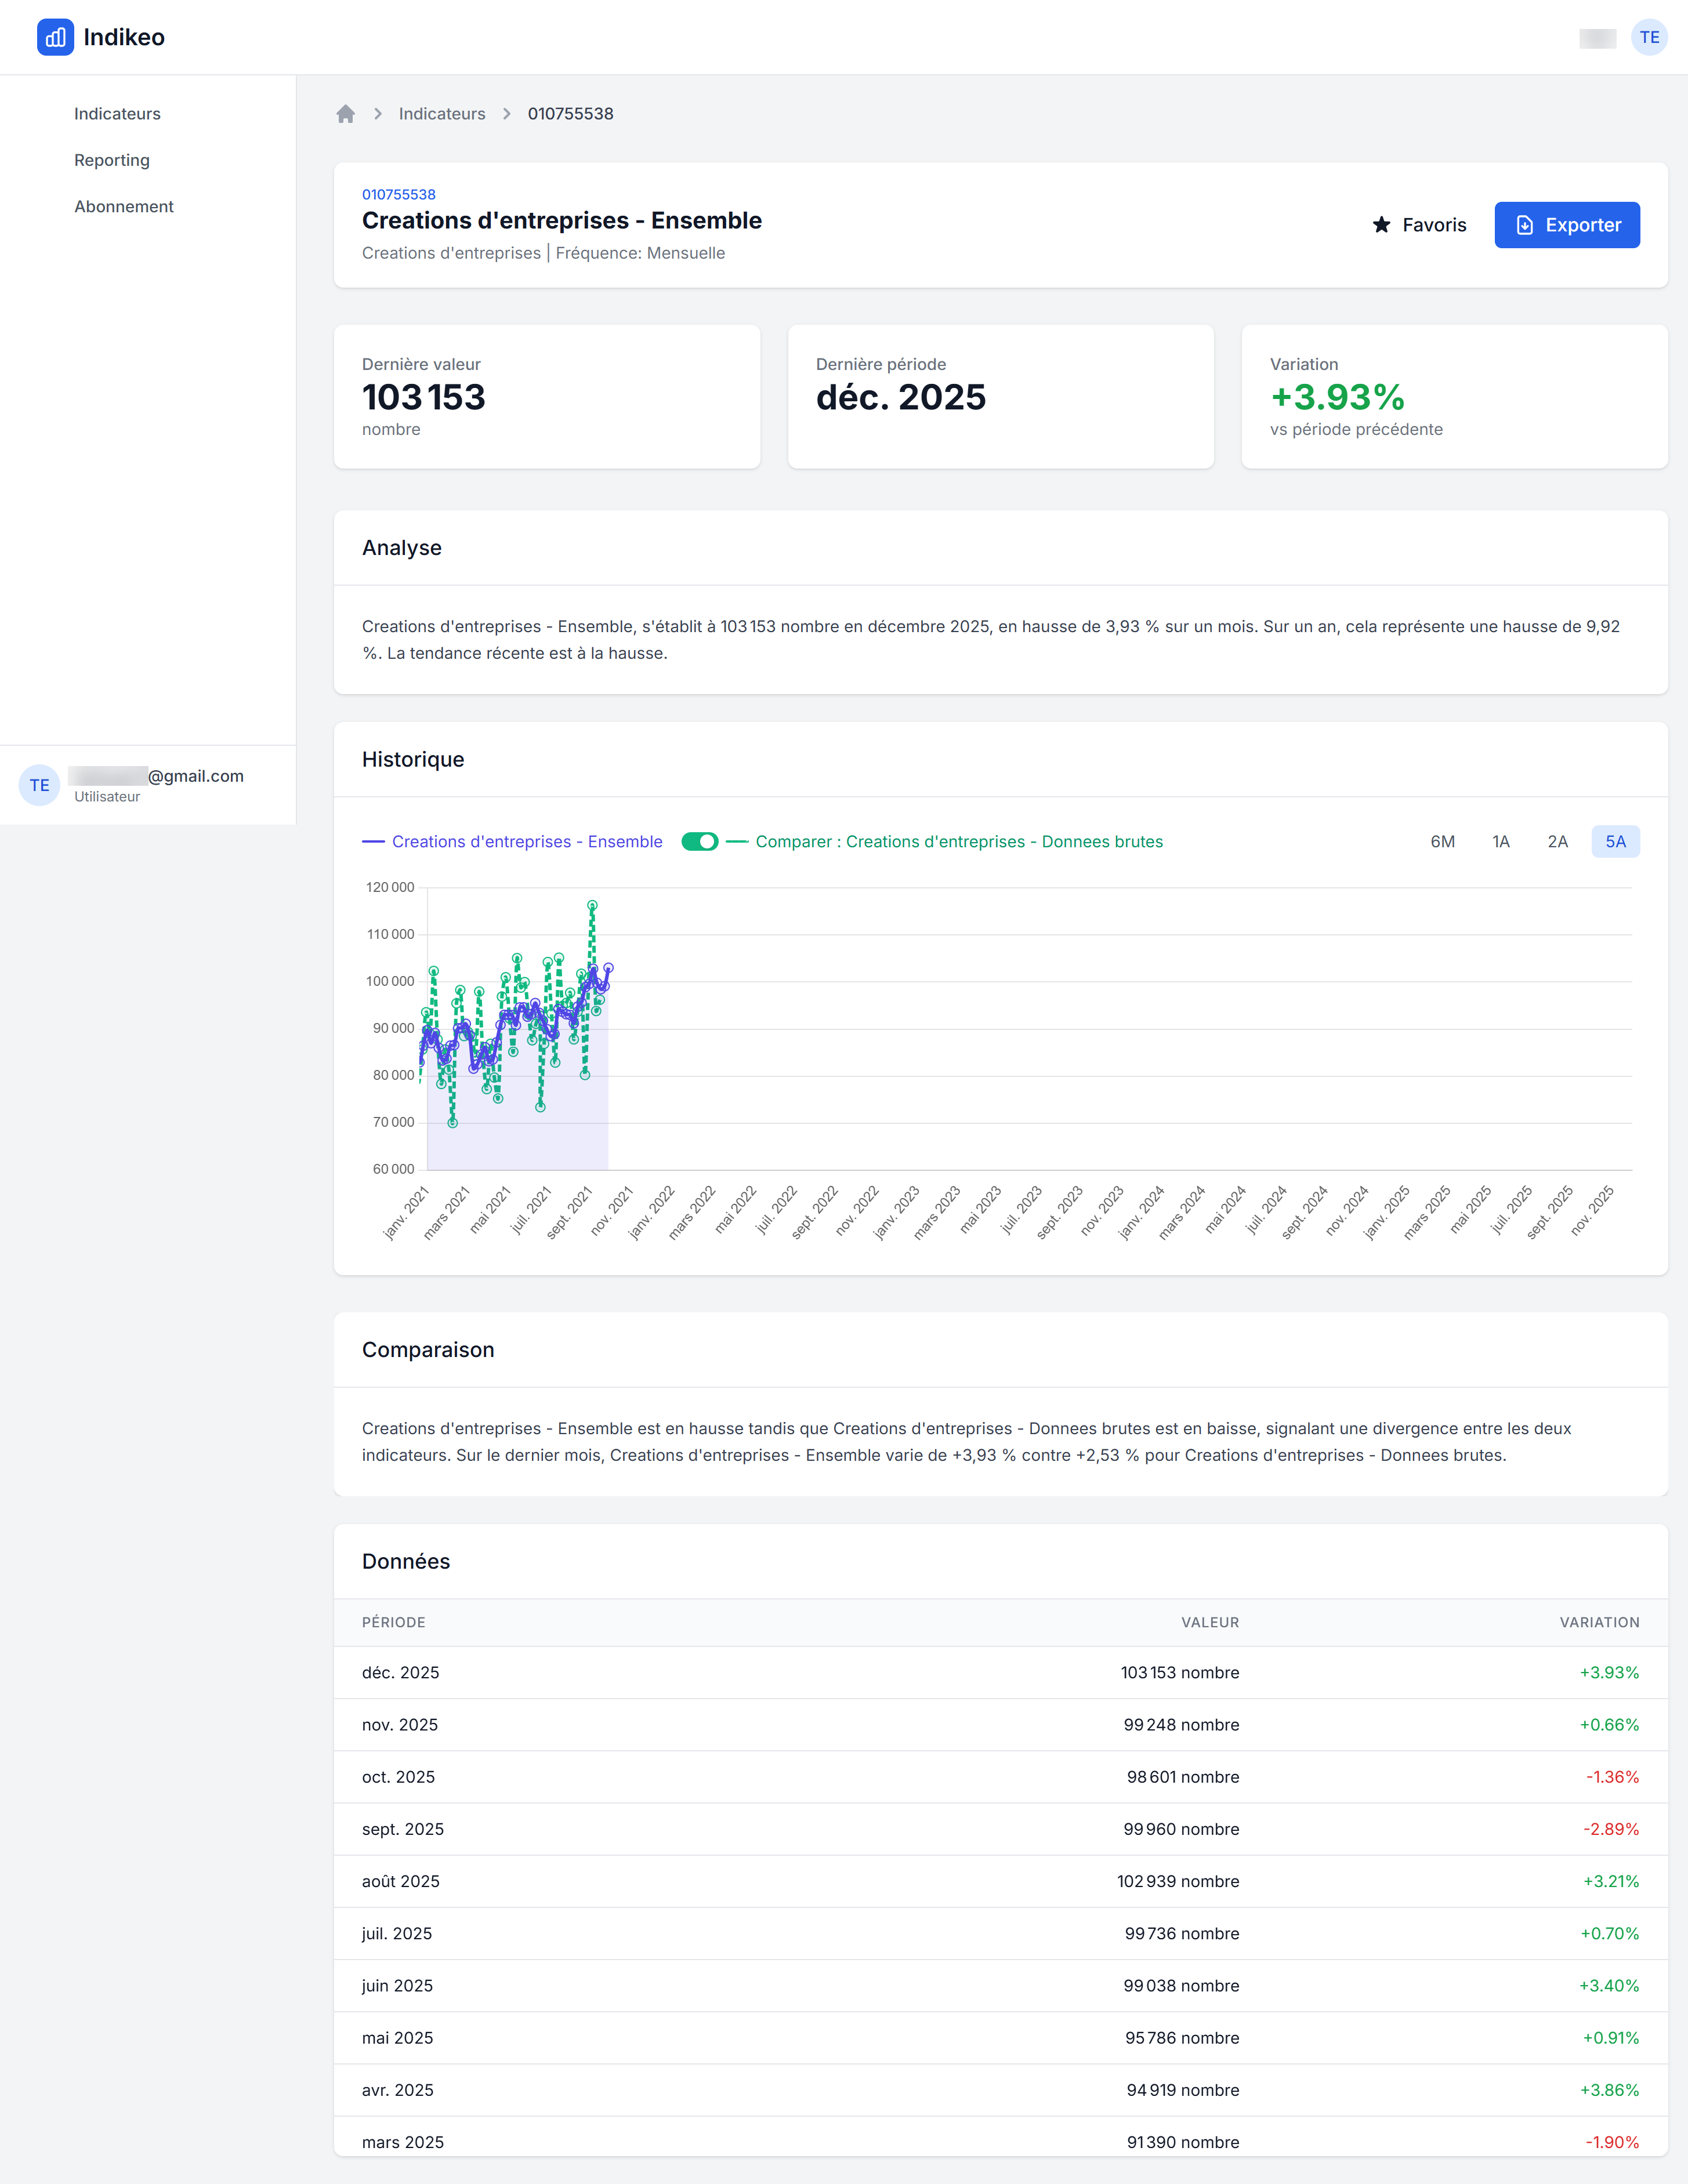Screen dimensions: 1688x2184
Task: Click the blue 010755538 indicator code link
Action: click(x=398, y=194)
